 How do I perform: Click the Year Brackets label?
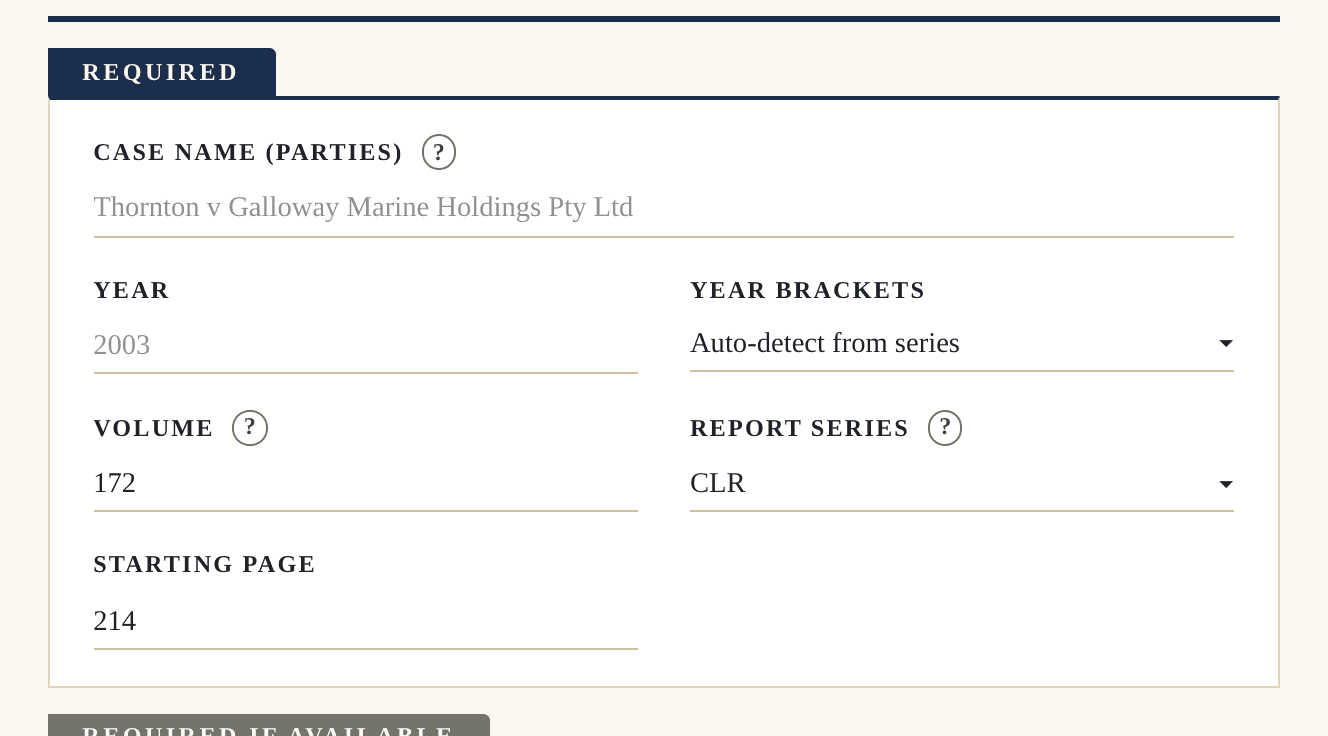point(808,290)
